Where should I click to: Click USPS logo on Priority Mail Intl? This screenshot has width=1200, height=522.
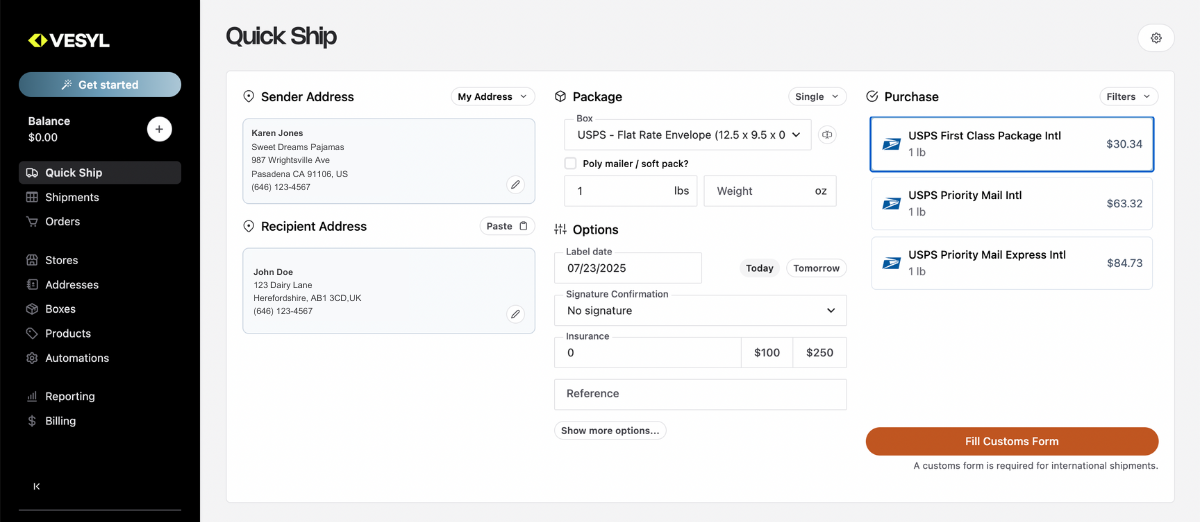pyautogui.click(x=891, y=204)
